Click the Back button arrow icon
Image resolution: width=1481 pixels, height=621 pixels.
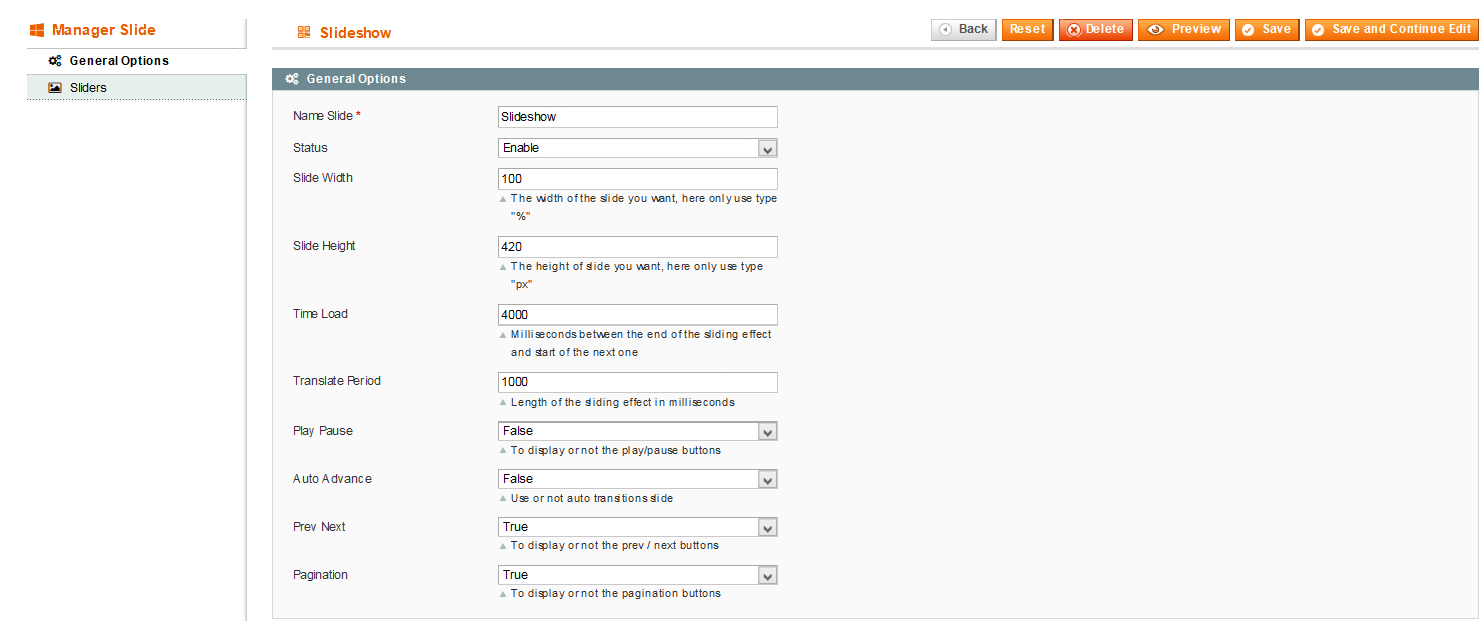[x=945, y=30]
